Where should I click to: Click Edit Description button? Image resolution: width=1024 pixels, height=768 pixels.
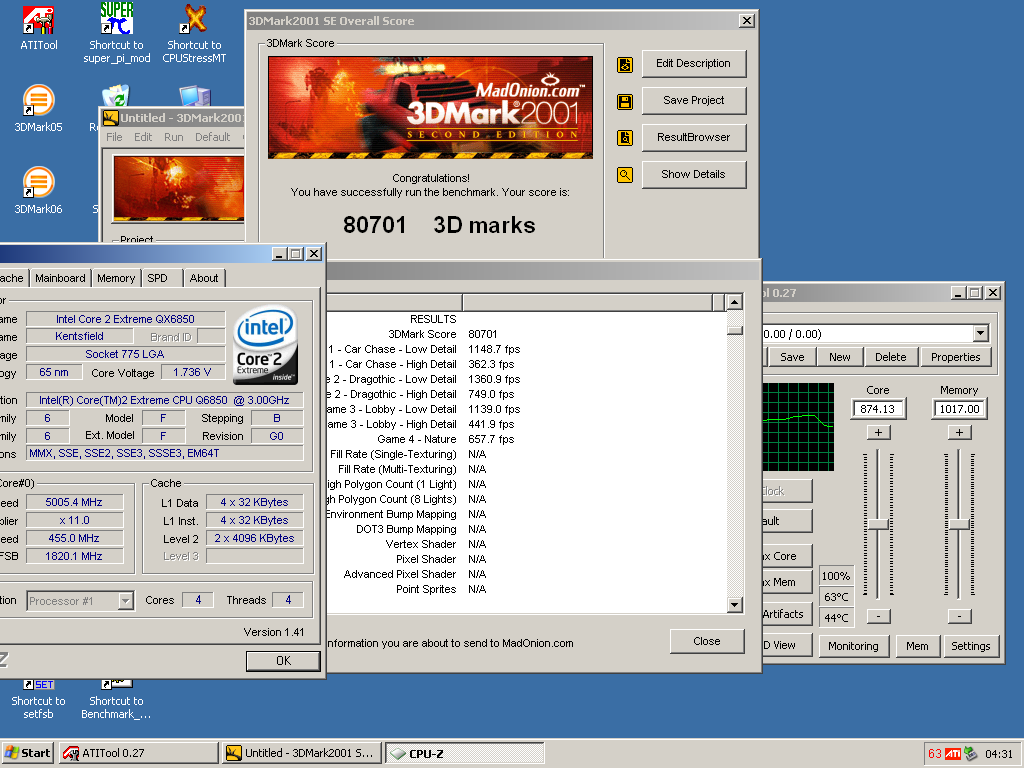[x=694, y=63]
